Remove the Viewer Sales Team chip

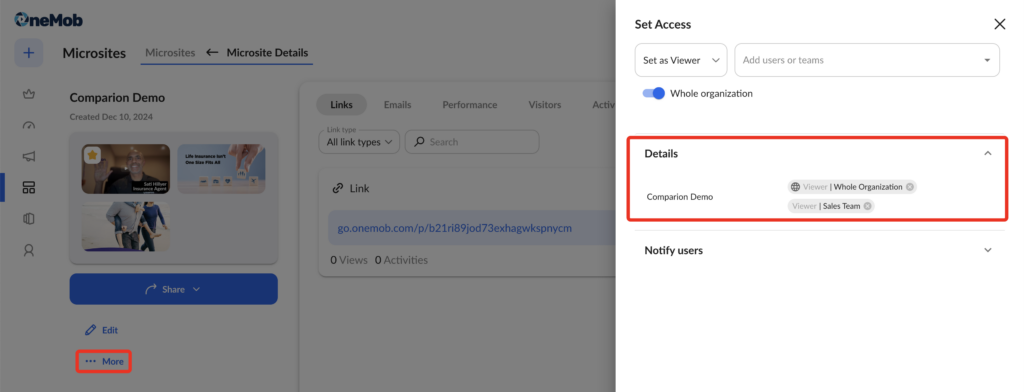click(x=867, y=206)
